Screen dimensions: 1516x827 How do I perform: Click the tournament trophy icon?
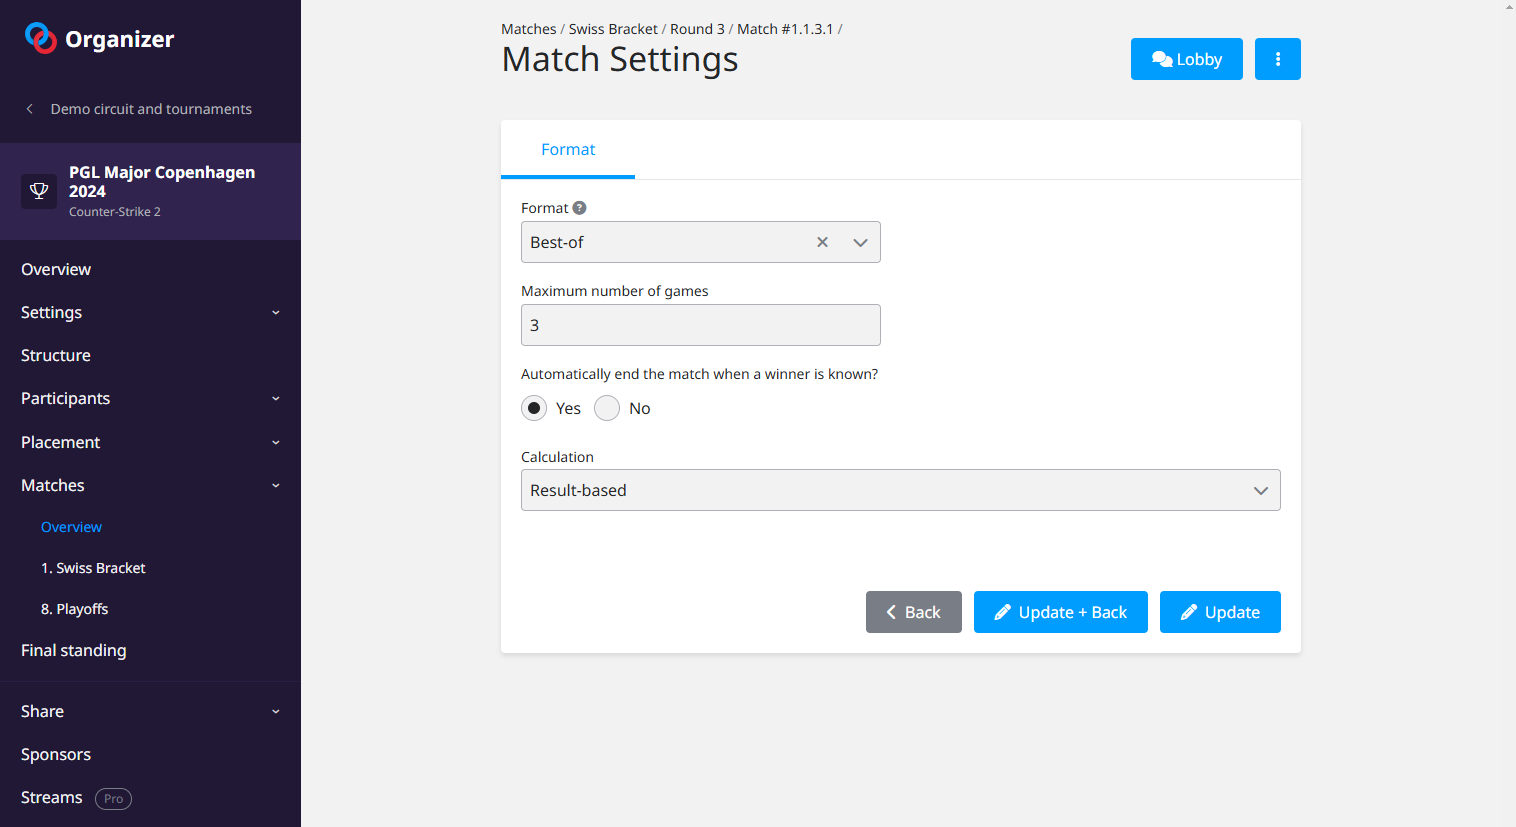coord(39,191)
